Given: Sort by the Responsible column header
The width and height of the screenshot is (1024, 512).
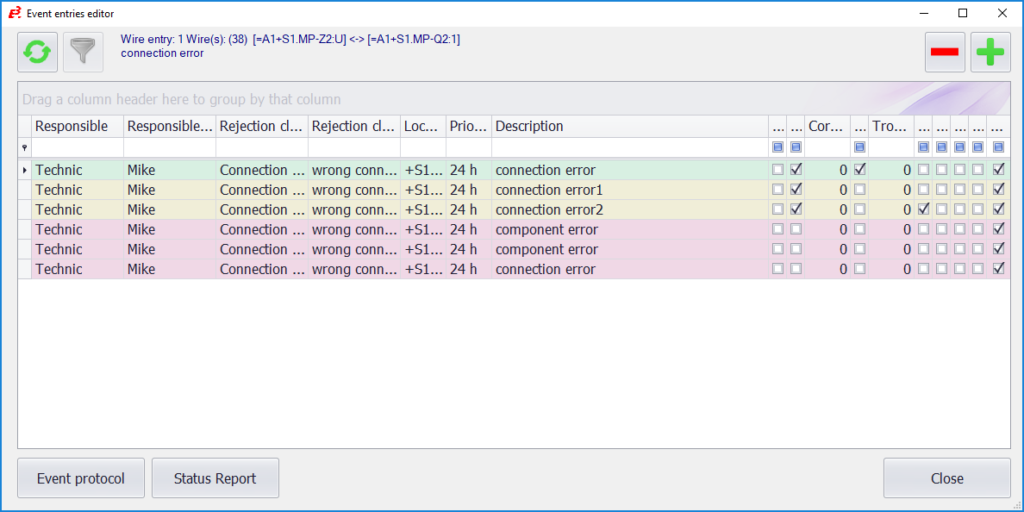Looking at the screenshot, I should click(76, 127).
